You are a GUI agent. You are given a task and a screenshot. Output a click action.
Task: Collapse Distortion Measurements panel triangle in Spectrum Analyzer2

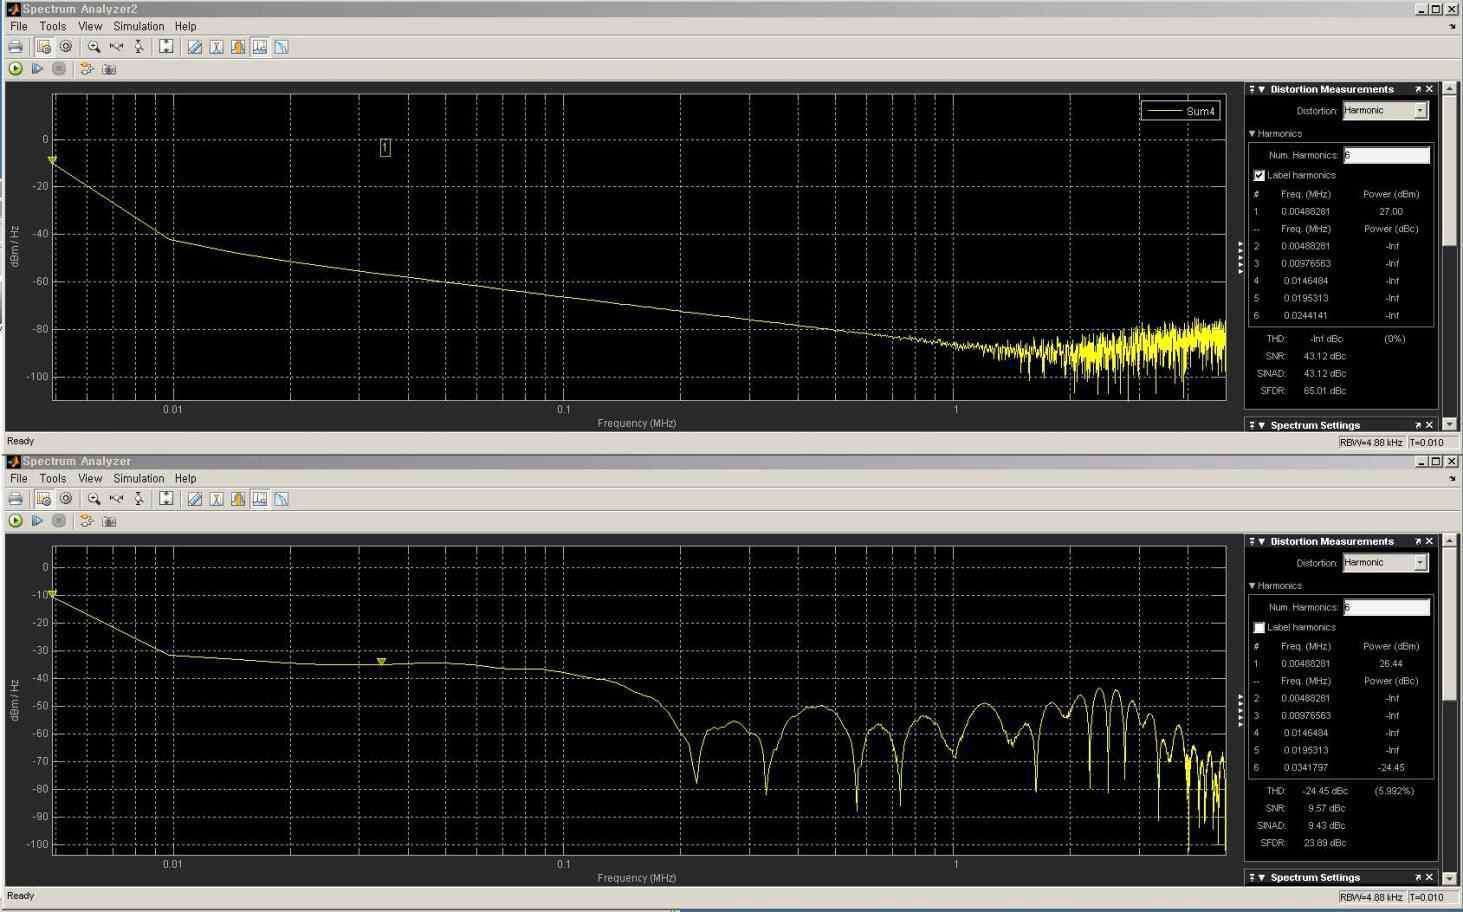1262,89
